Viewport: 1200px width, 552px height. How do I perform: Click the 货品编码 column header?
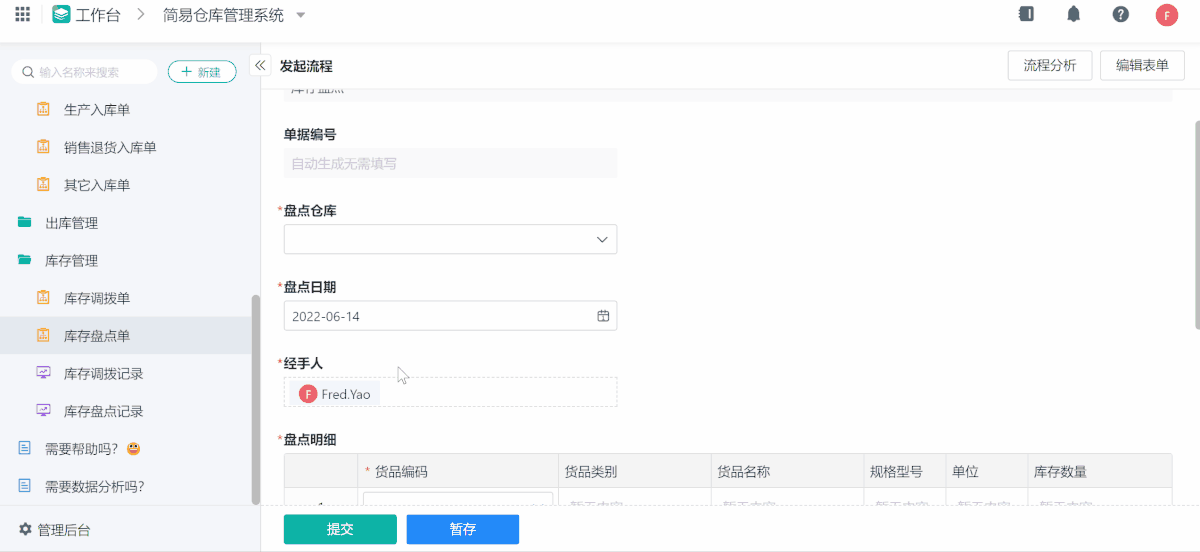(458, 471)
